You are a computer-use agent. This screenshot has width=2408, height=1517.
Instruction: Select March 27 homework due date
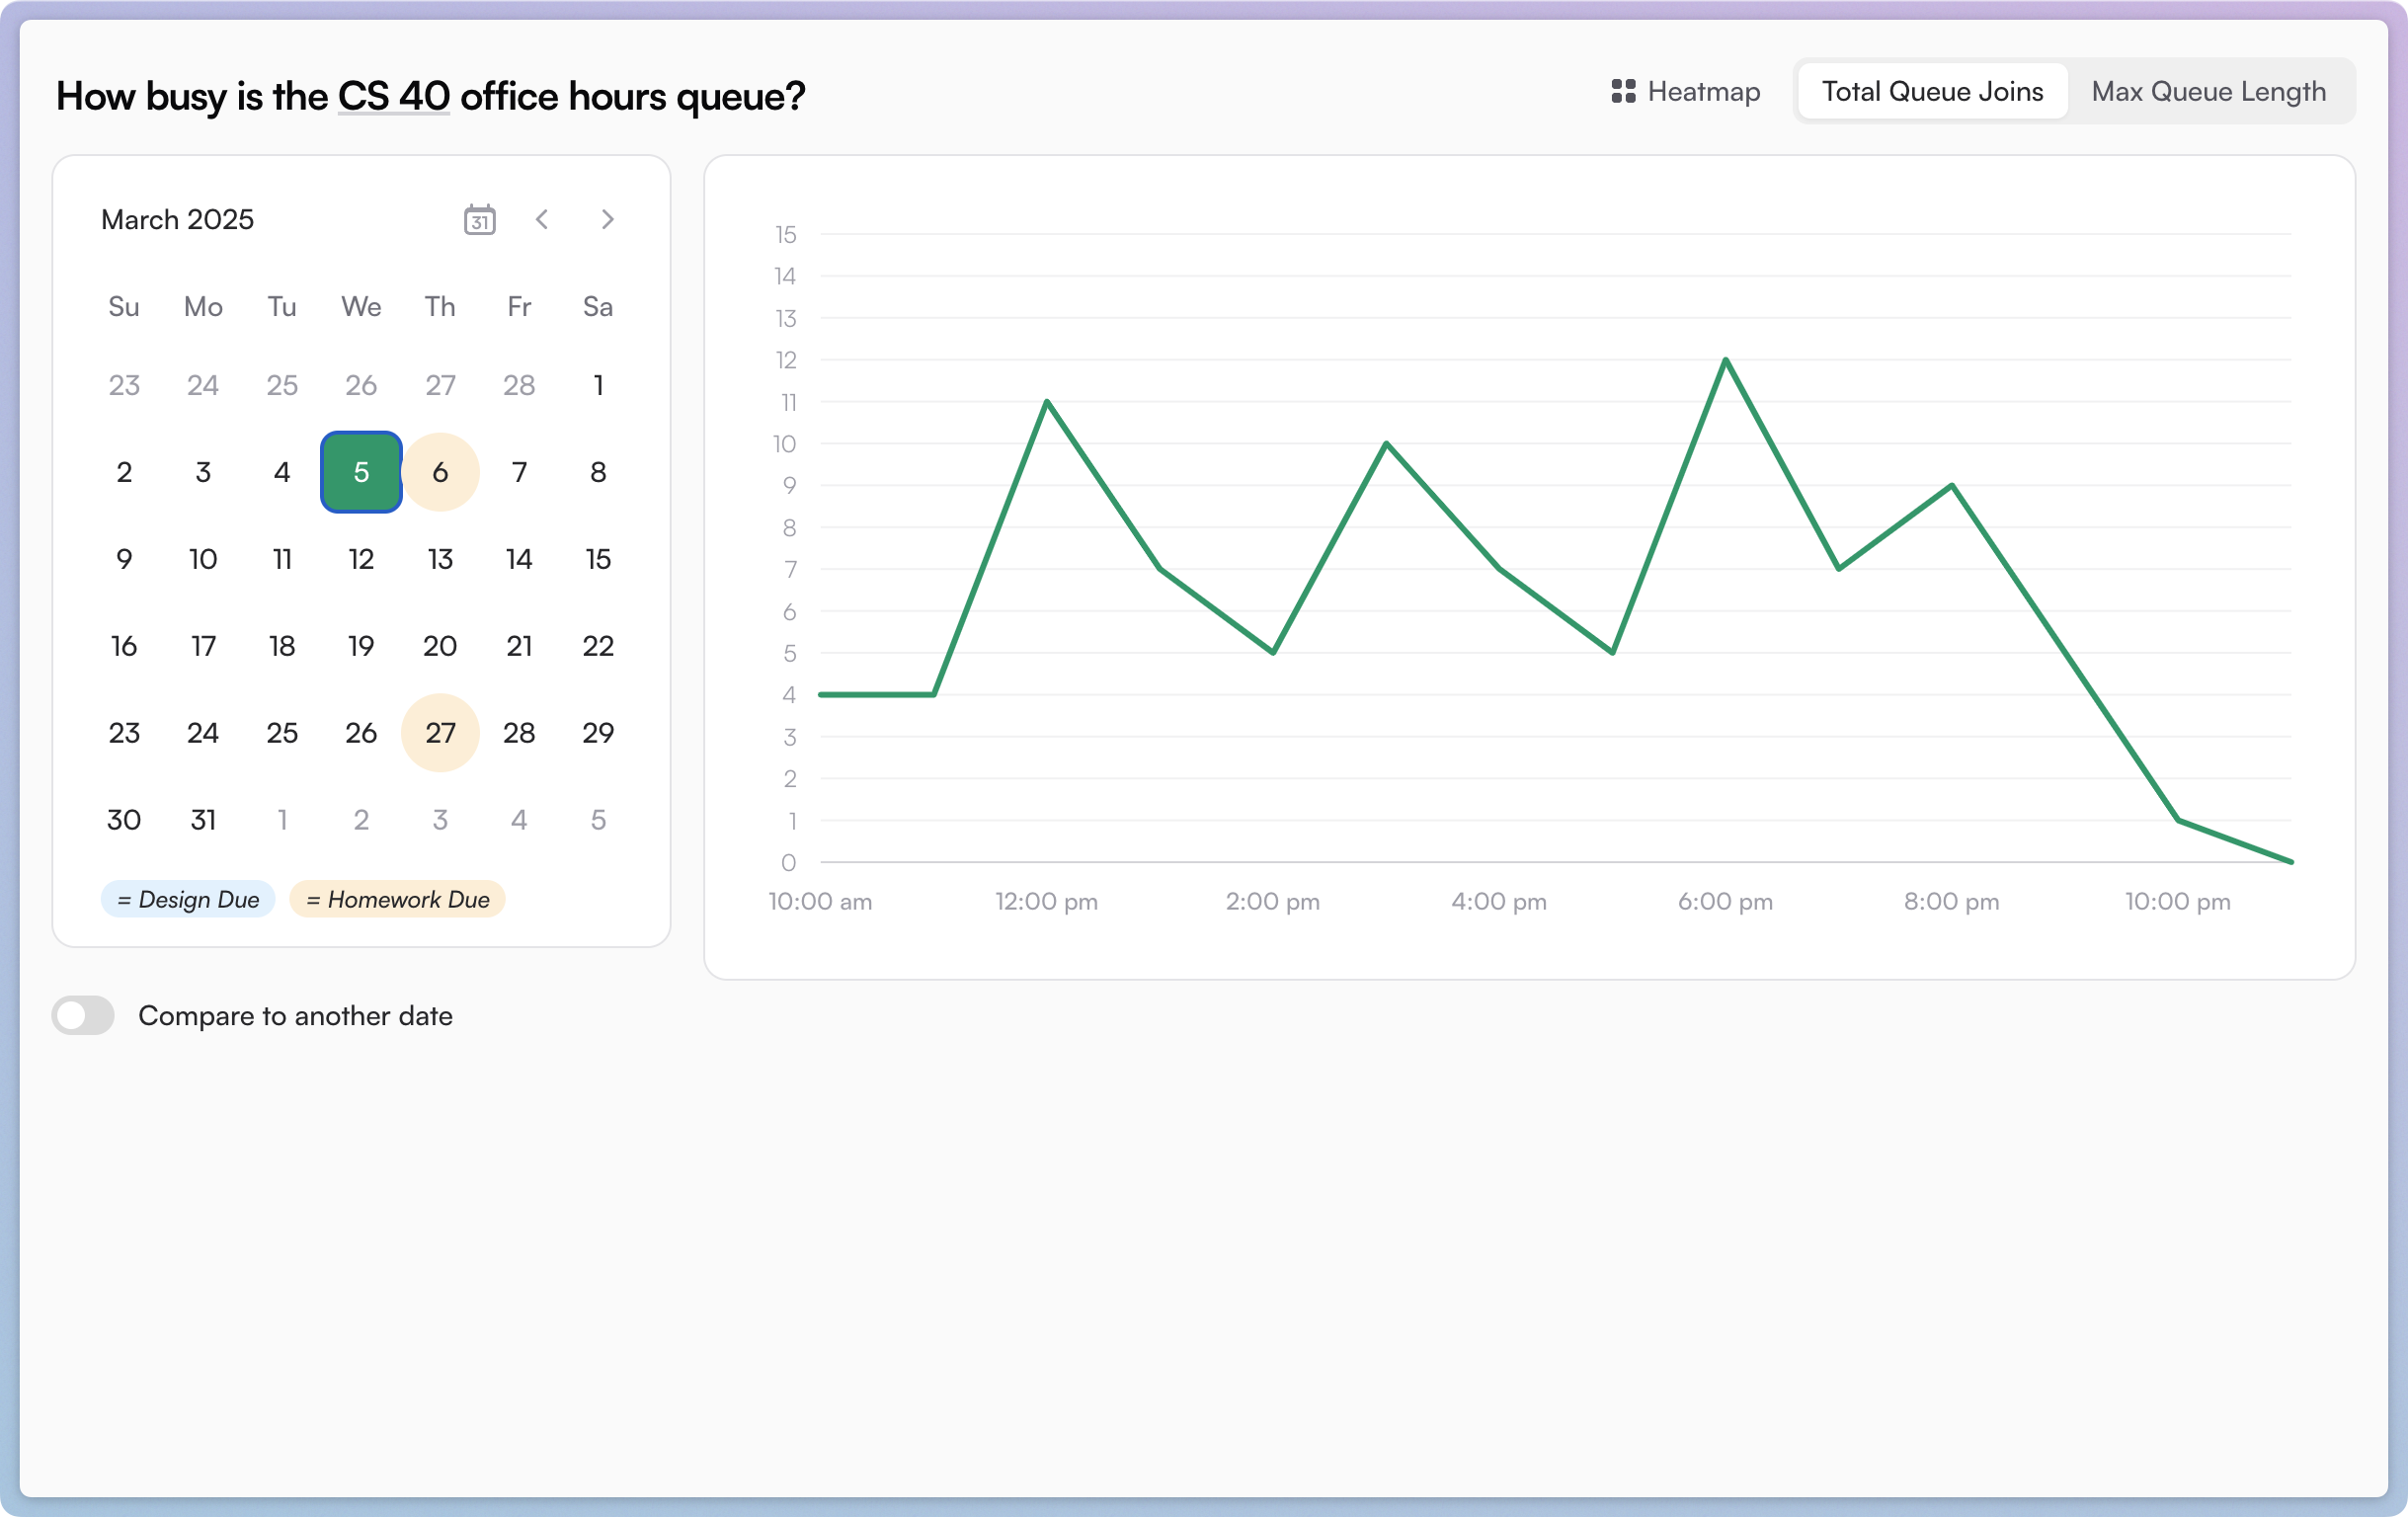[x=440, y=733]
